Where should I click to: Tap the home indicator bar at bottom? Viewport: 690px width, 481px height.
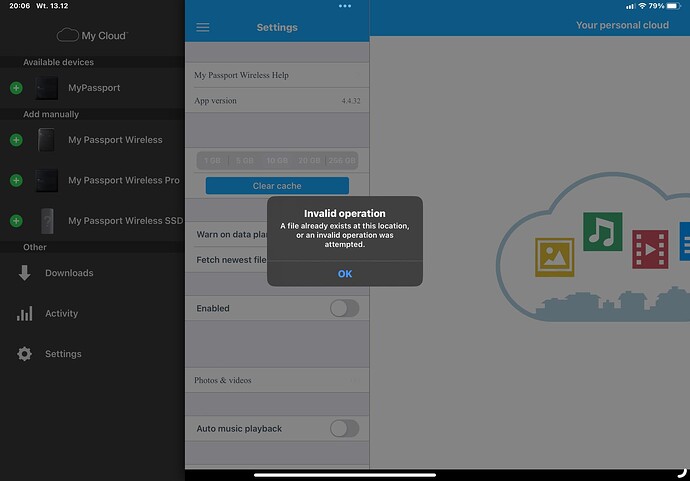(x=345, y=475)
